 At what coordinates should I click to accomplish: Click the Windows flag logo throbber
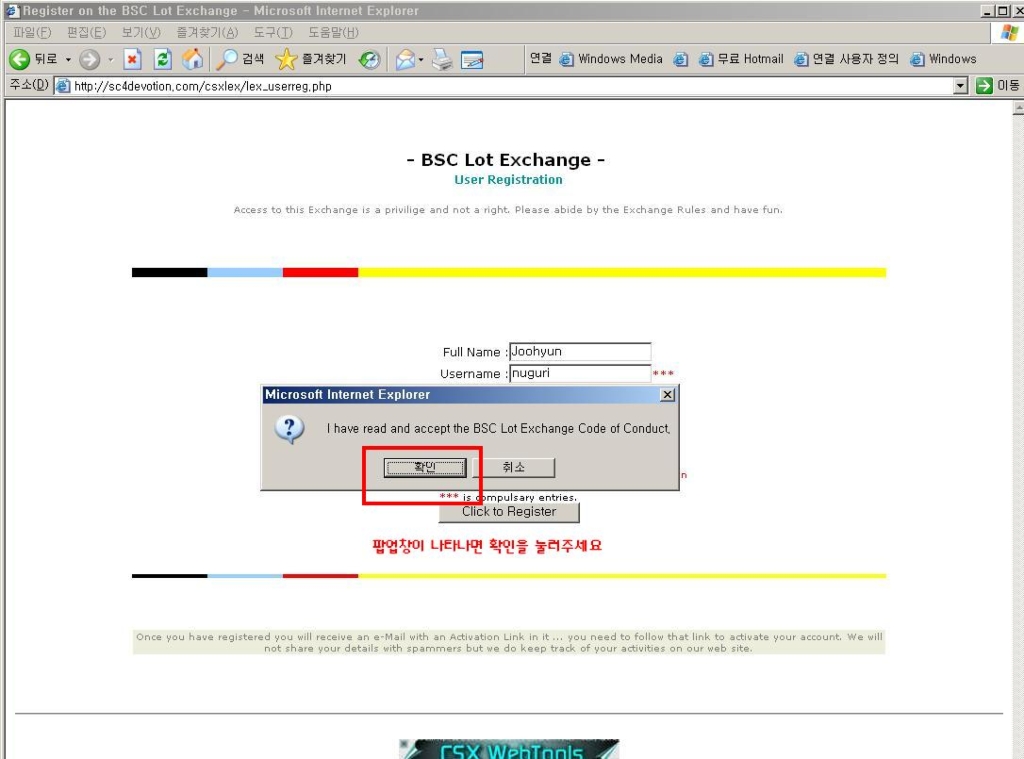pos(1010,32)
